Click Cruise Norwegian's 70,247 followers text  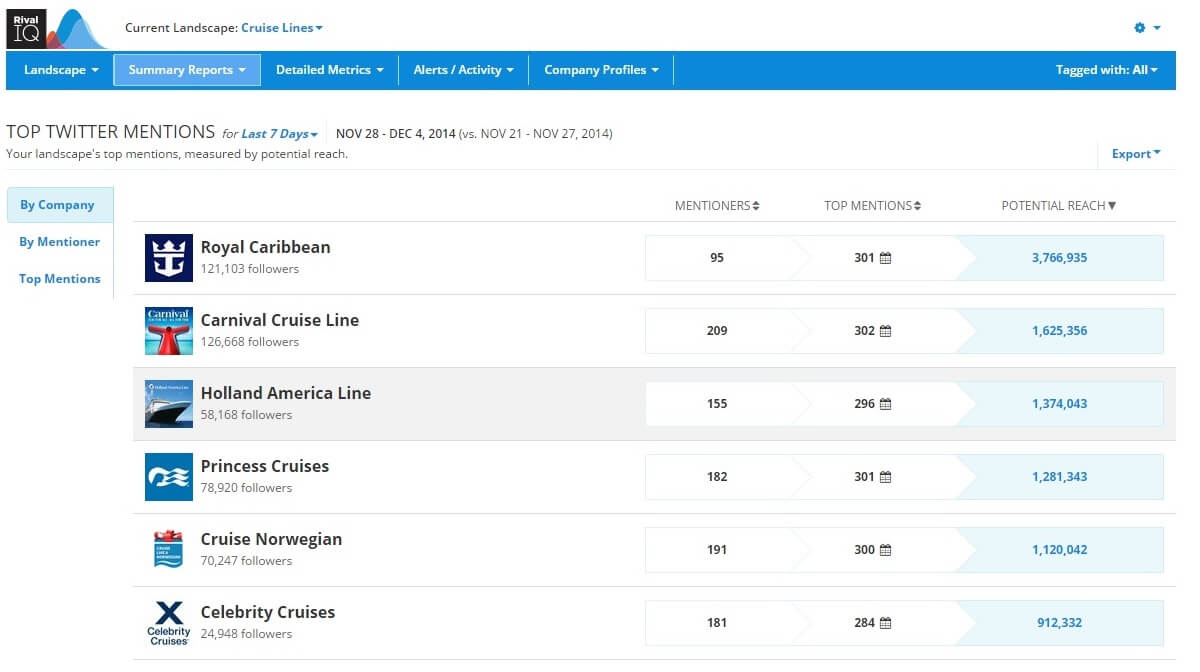[x=246, y=561]
